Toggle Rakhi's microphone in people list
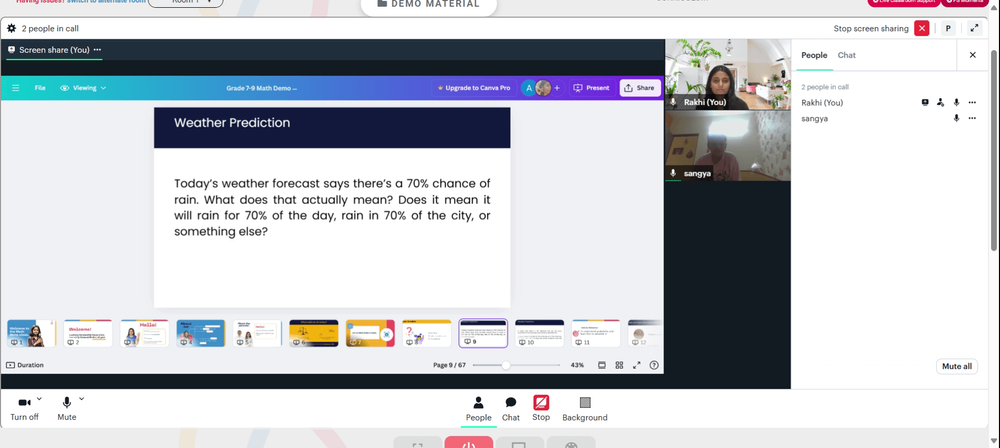 956,102
